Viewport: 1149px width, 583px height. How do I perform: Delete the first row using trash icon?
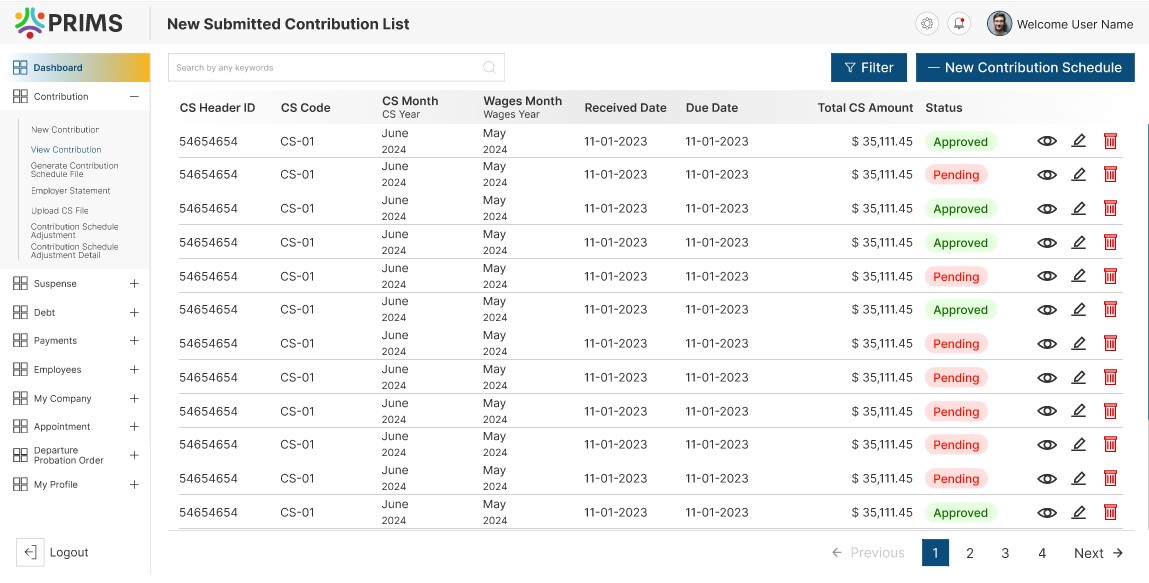(1110, 141)
